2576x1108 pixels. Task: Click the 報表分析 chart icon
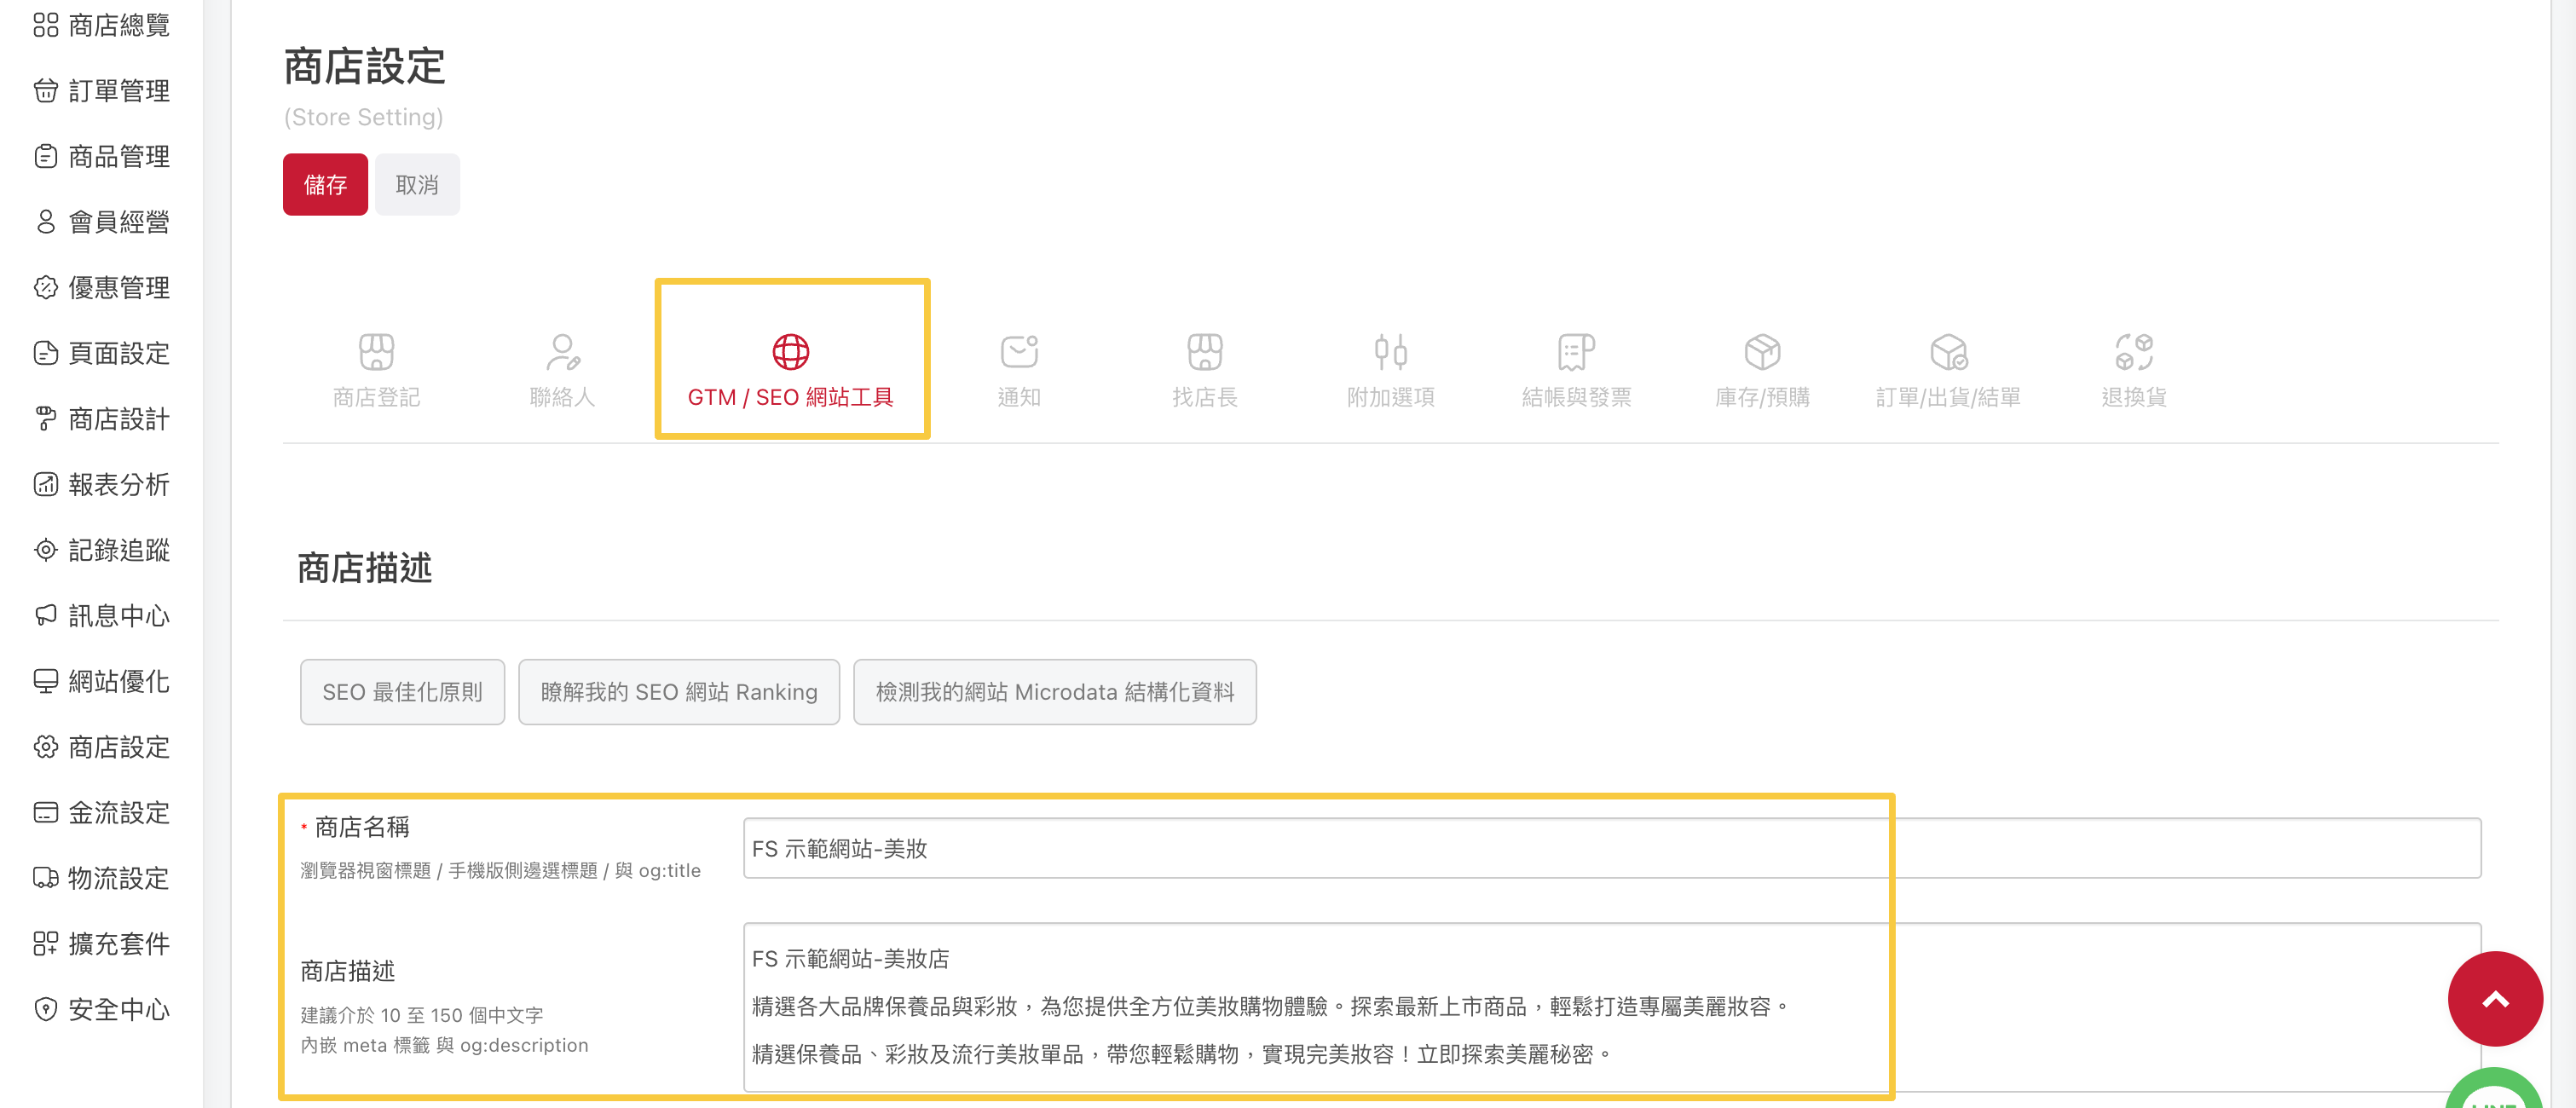(x=46, y=484)
